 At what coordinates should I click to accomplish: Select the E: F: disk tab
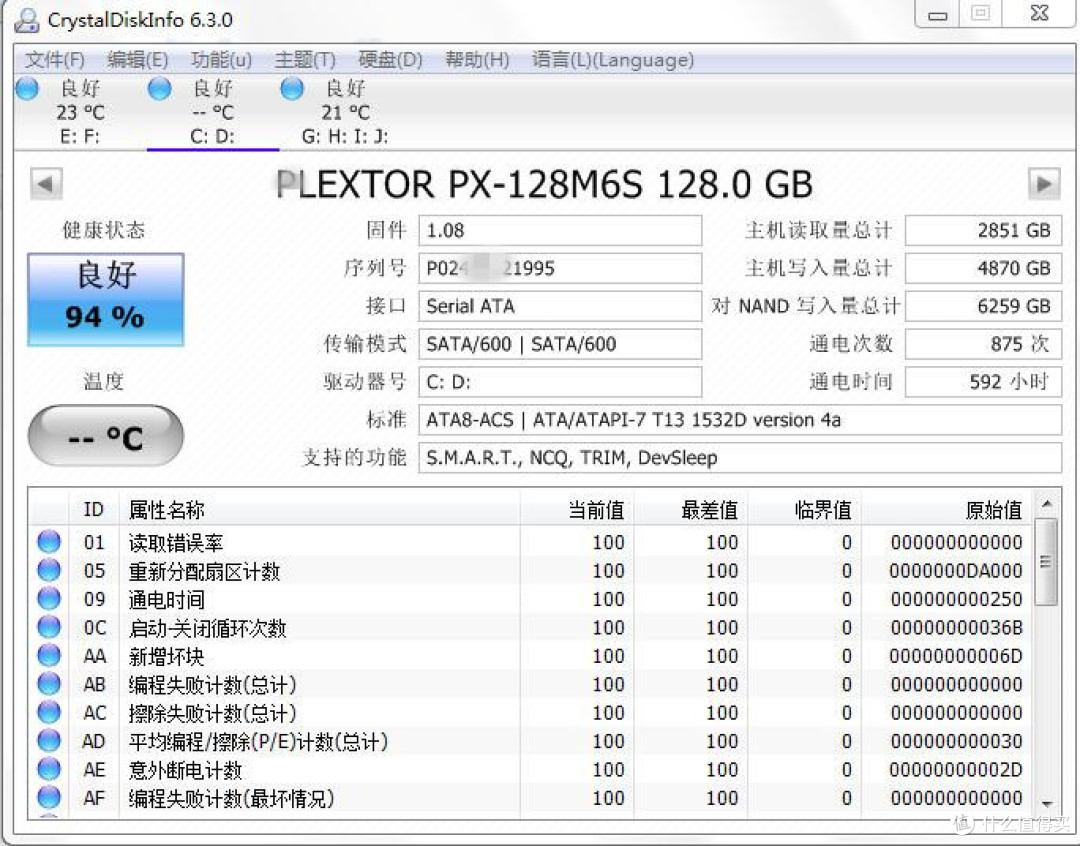pyautogui.click(x=80, y=112)
